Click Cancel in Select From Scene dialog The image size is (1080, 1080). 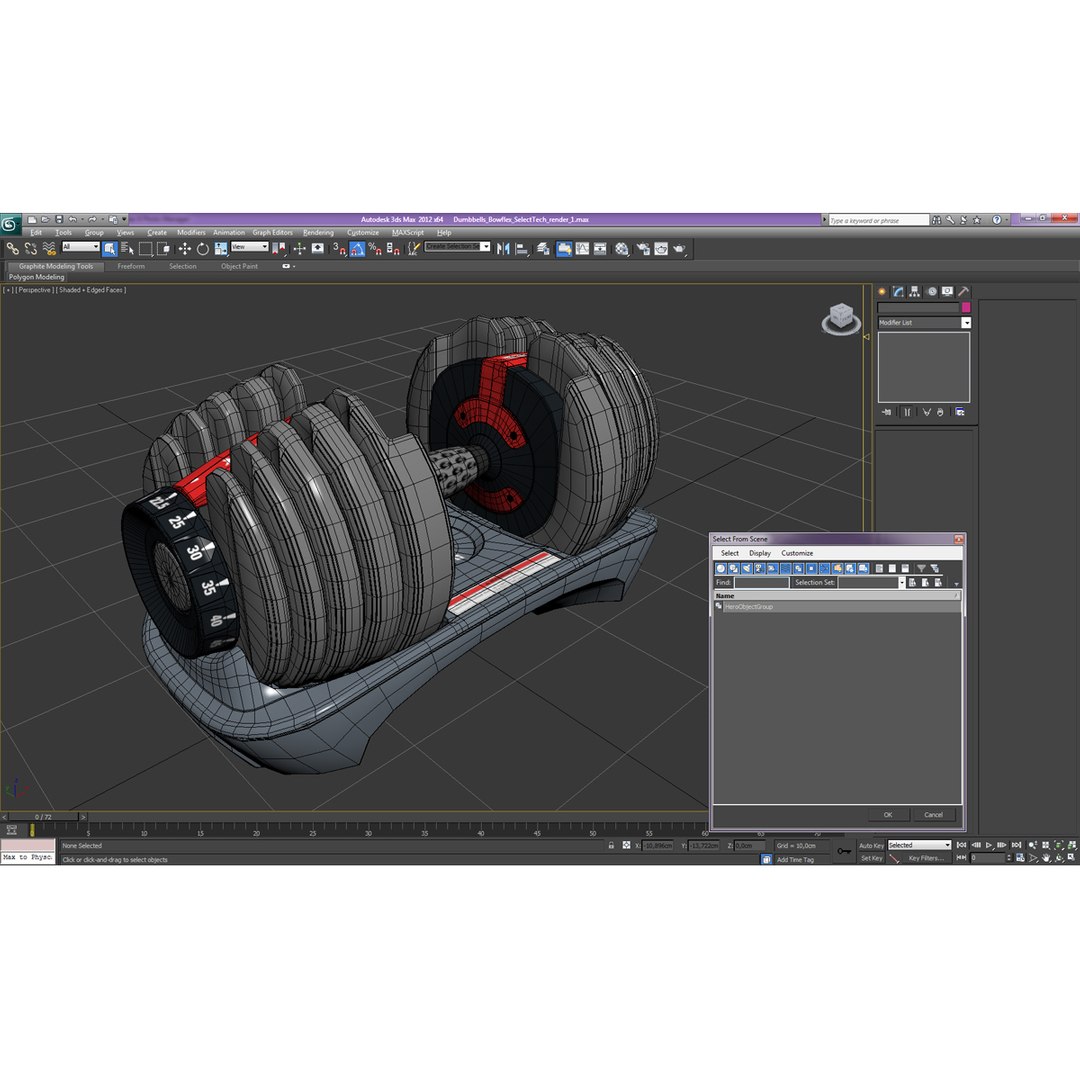(x=933, y=815)
